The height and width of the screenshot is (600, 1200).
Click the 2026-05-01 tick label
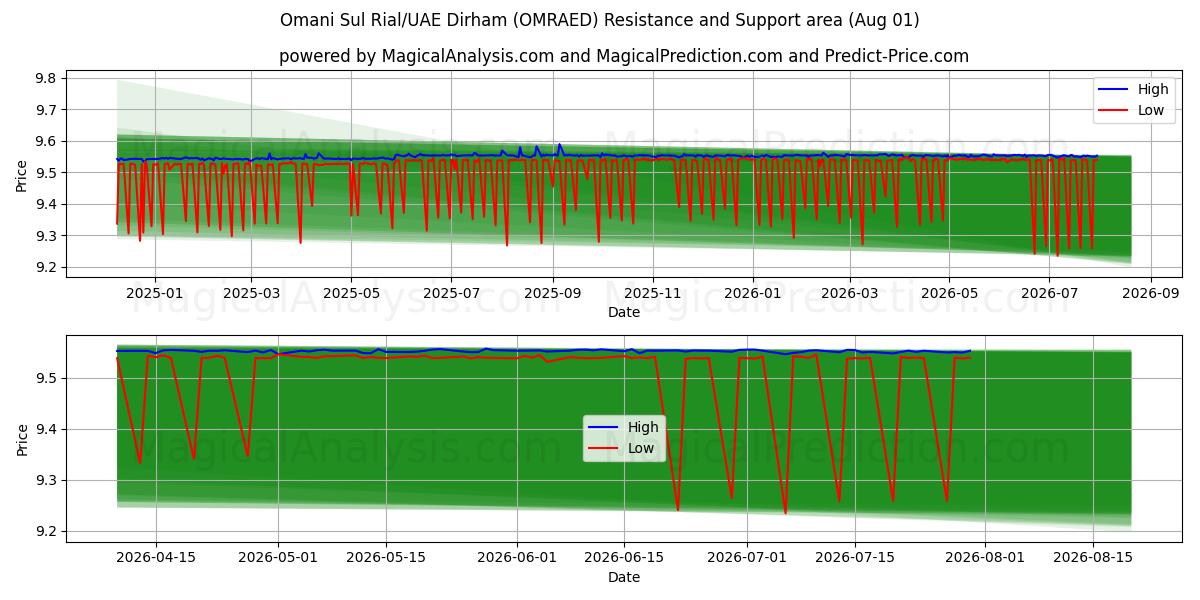click(280, 557)
